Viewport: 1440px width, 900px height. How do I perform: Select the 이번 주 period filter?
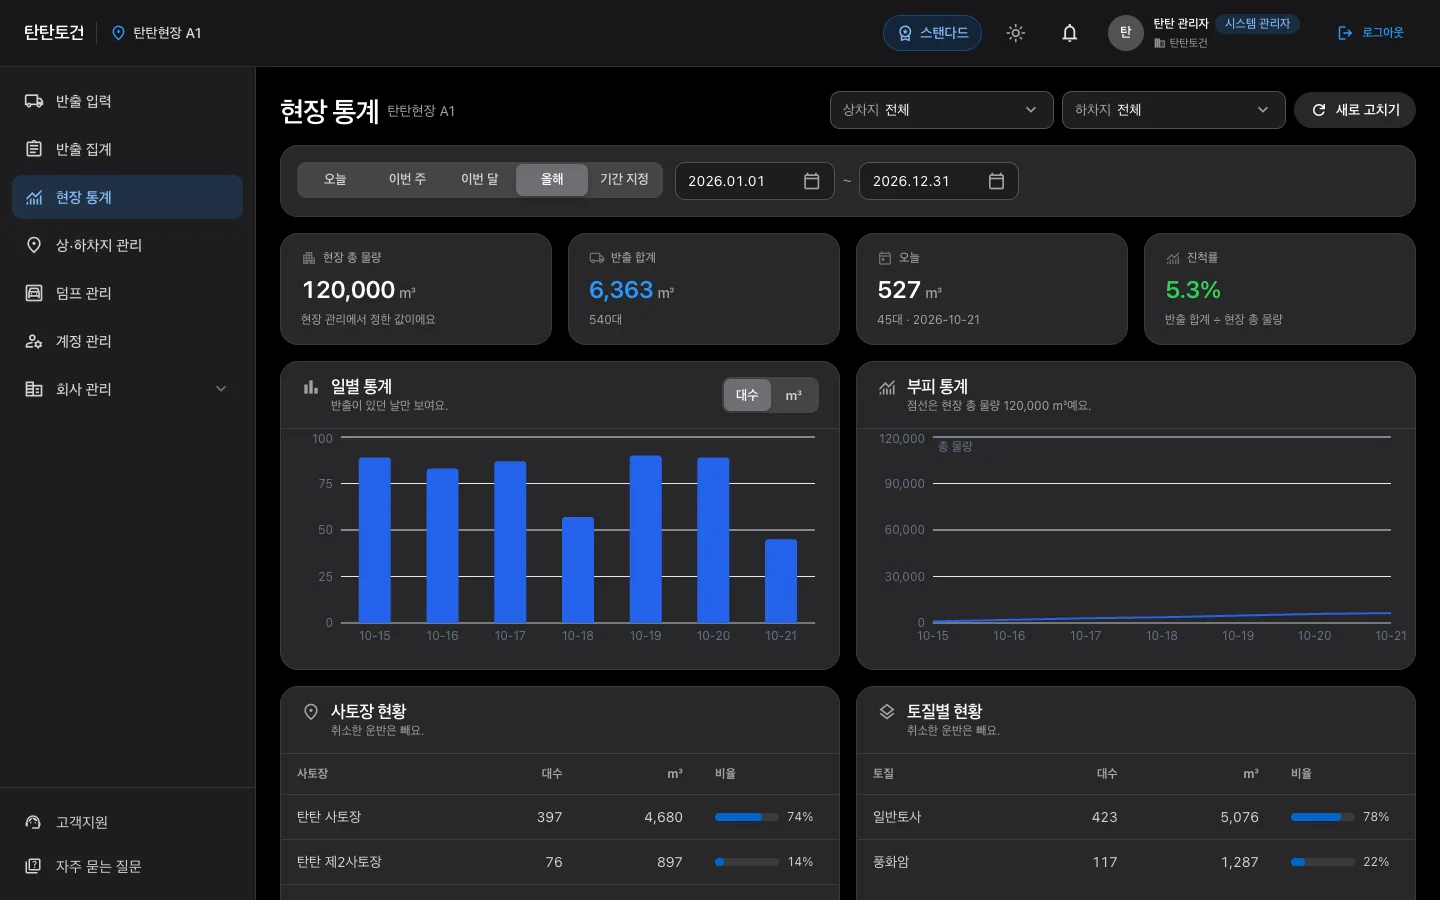pos(407,180)
